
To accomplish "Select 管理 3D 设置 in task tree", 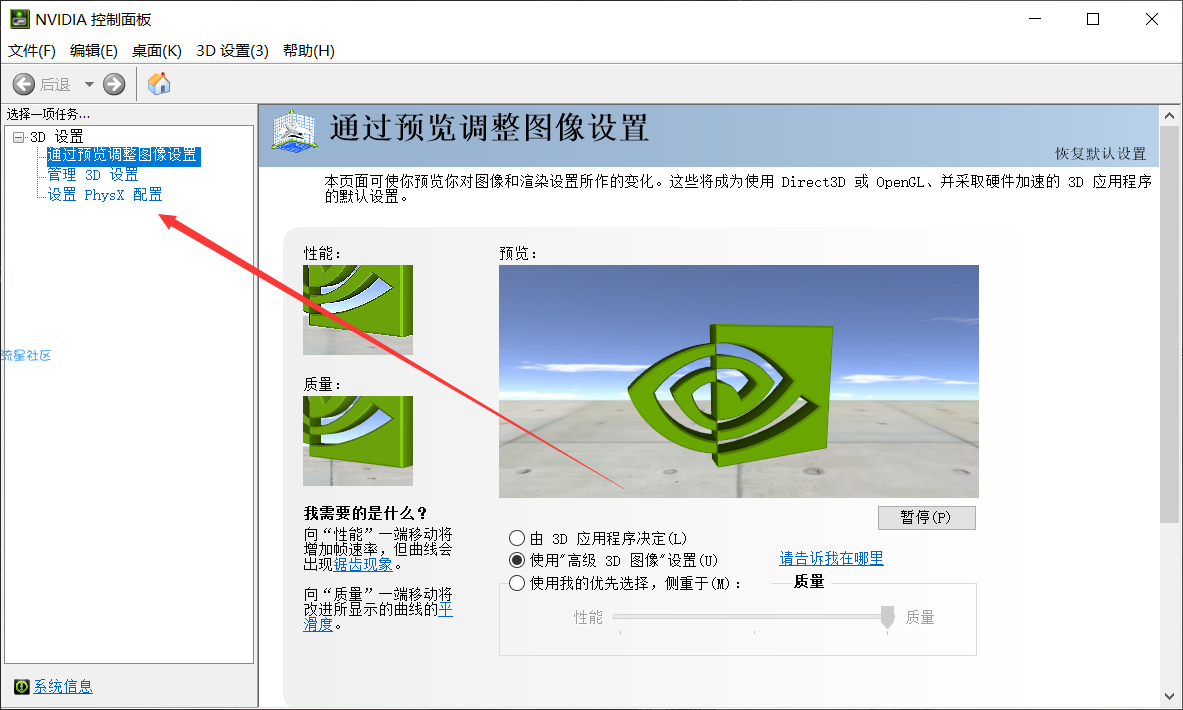I will click(x=93, y=175).
